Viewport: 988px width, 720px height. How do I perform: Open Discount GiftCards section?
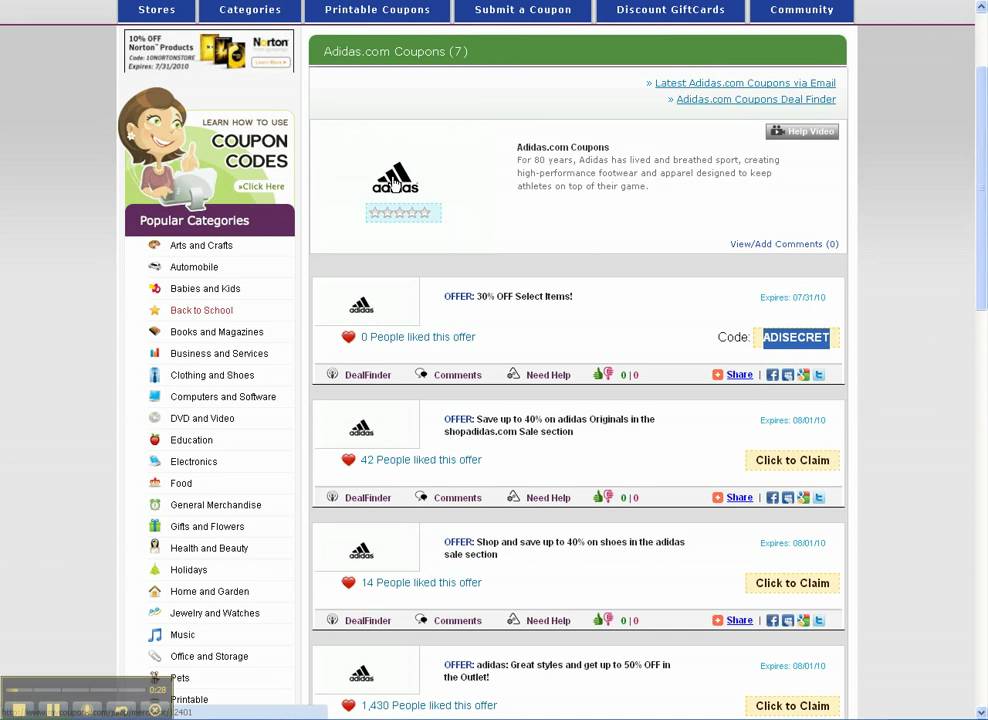click(670, 10)
